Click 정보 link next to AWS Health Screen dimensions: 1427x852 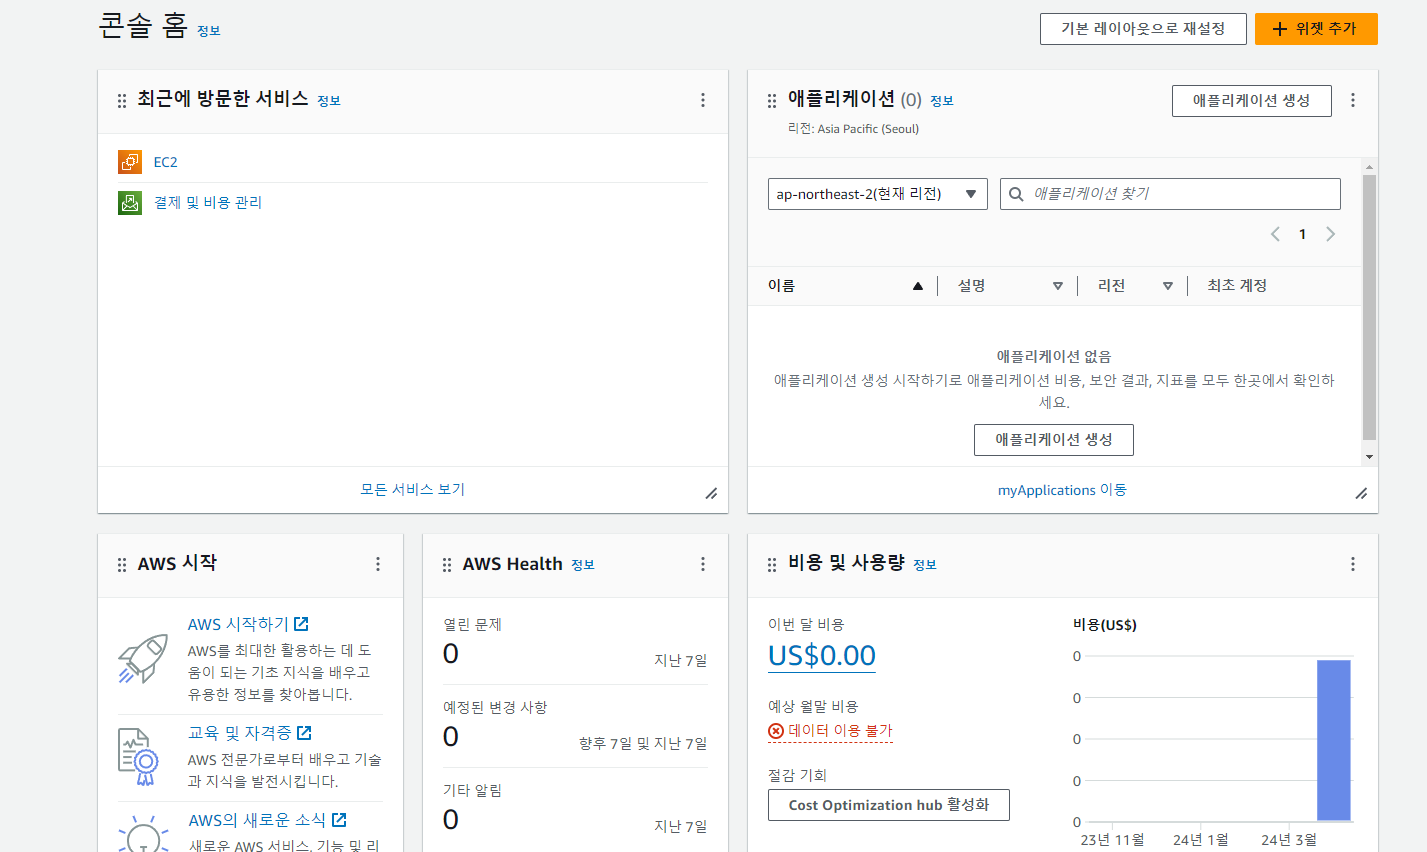(583, 565)
